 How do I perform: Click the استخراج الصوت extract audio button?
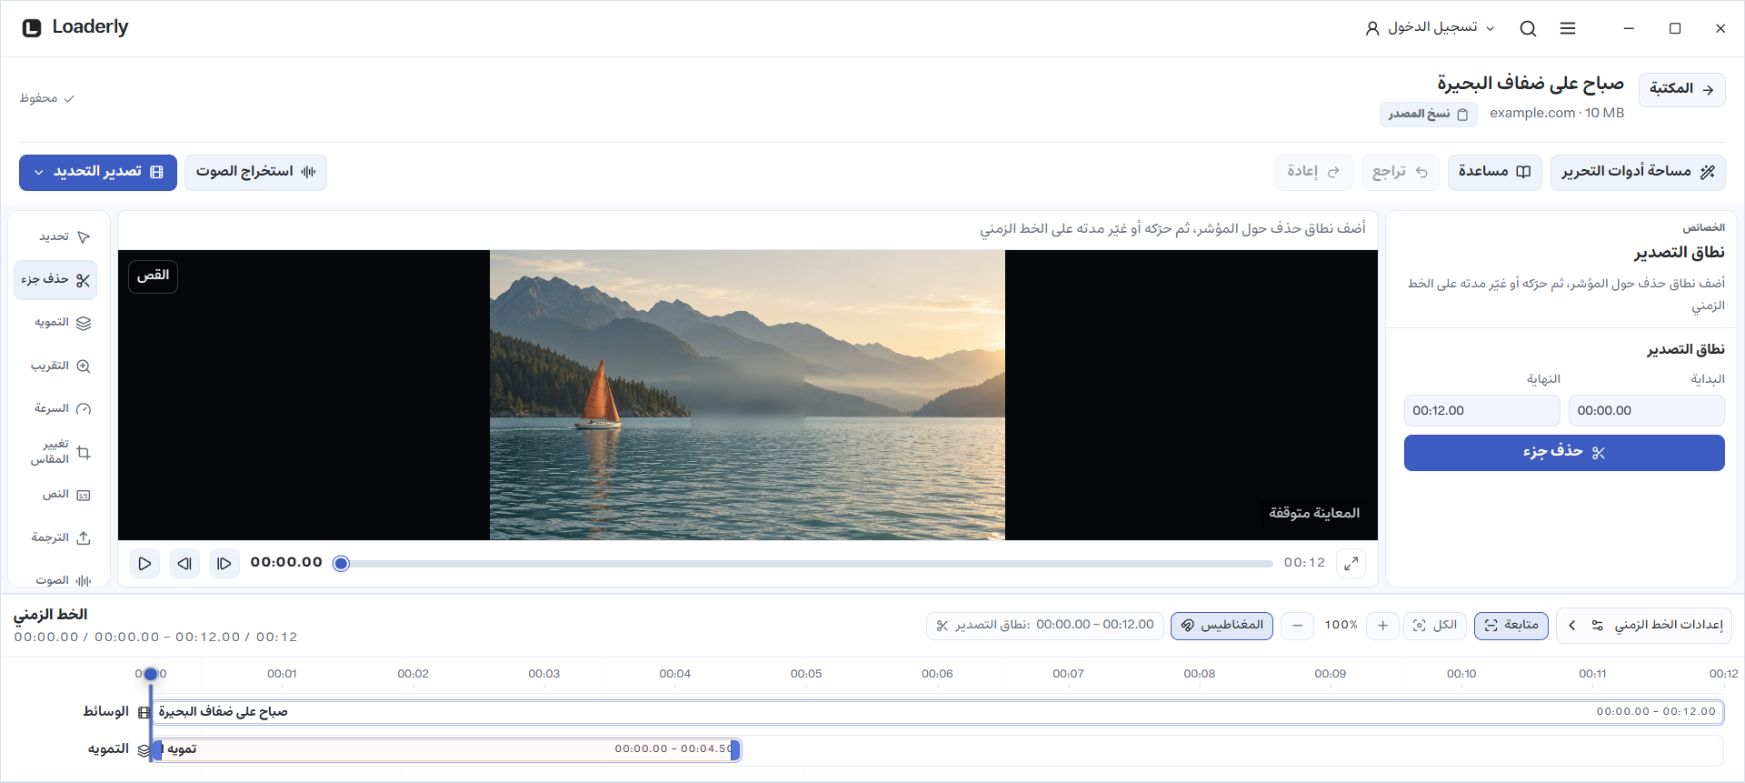[256, 172]
